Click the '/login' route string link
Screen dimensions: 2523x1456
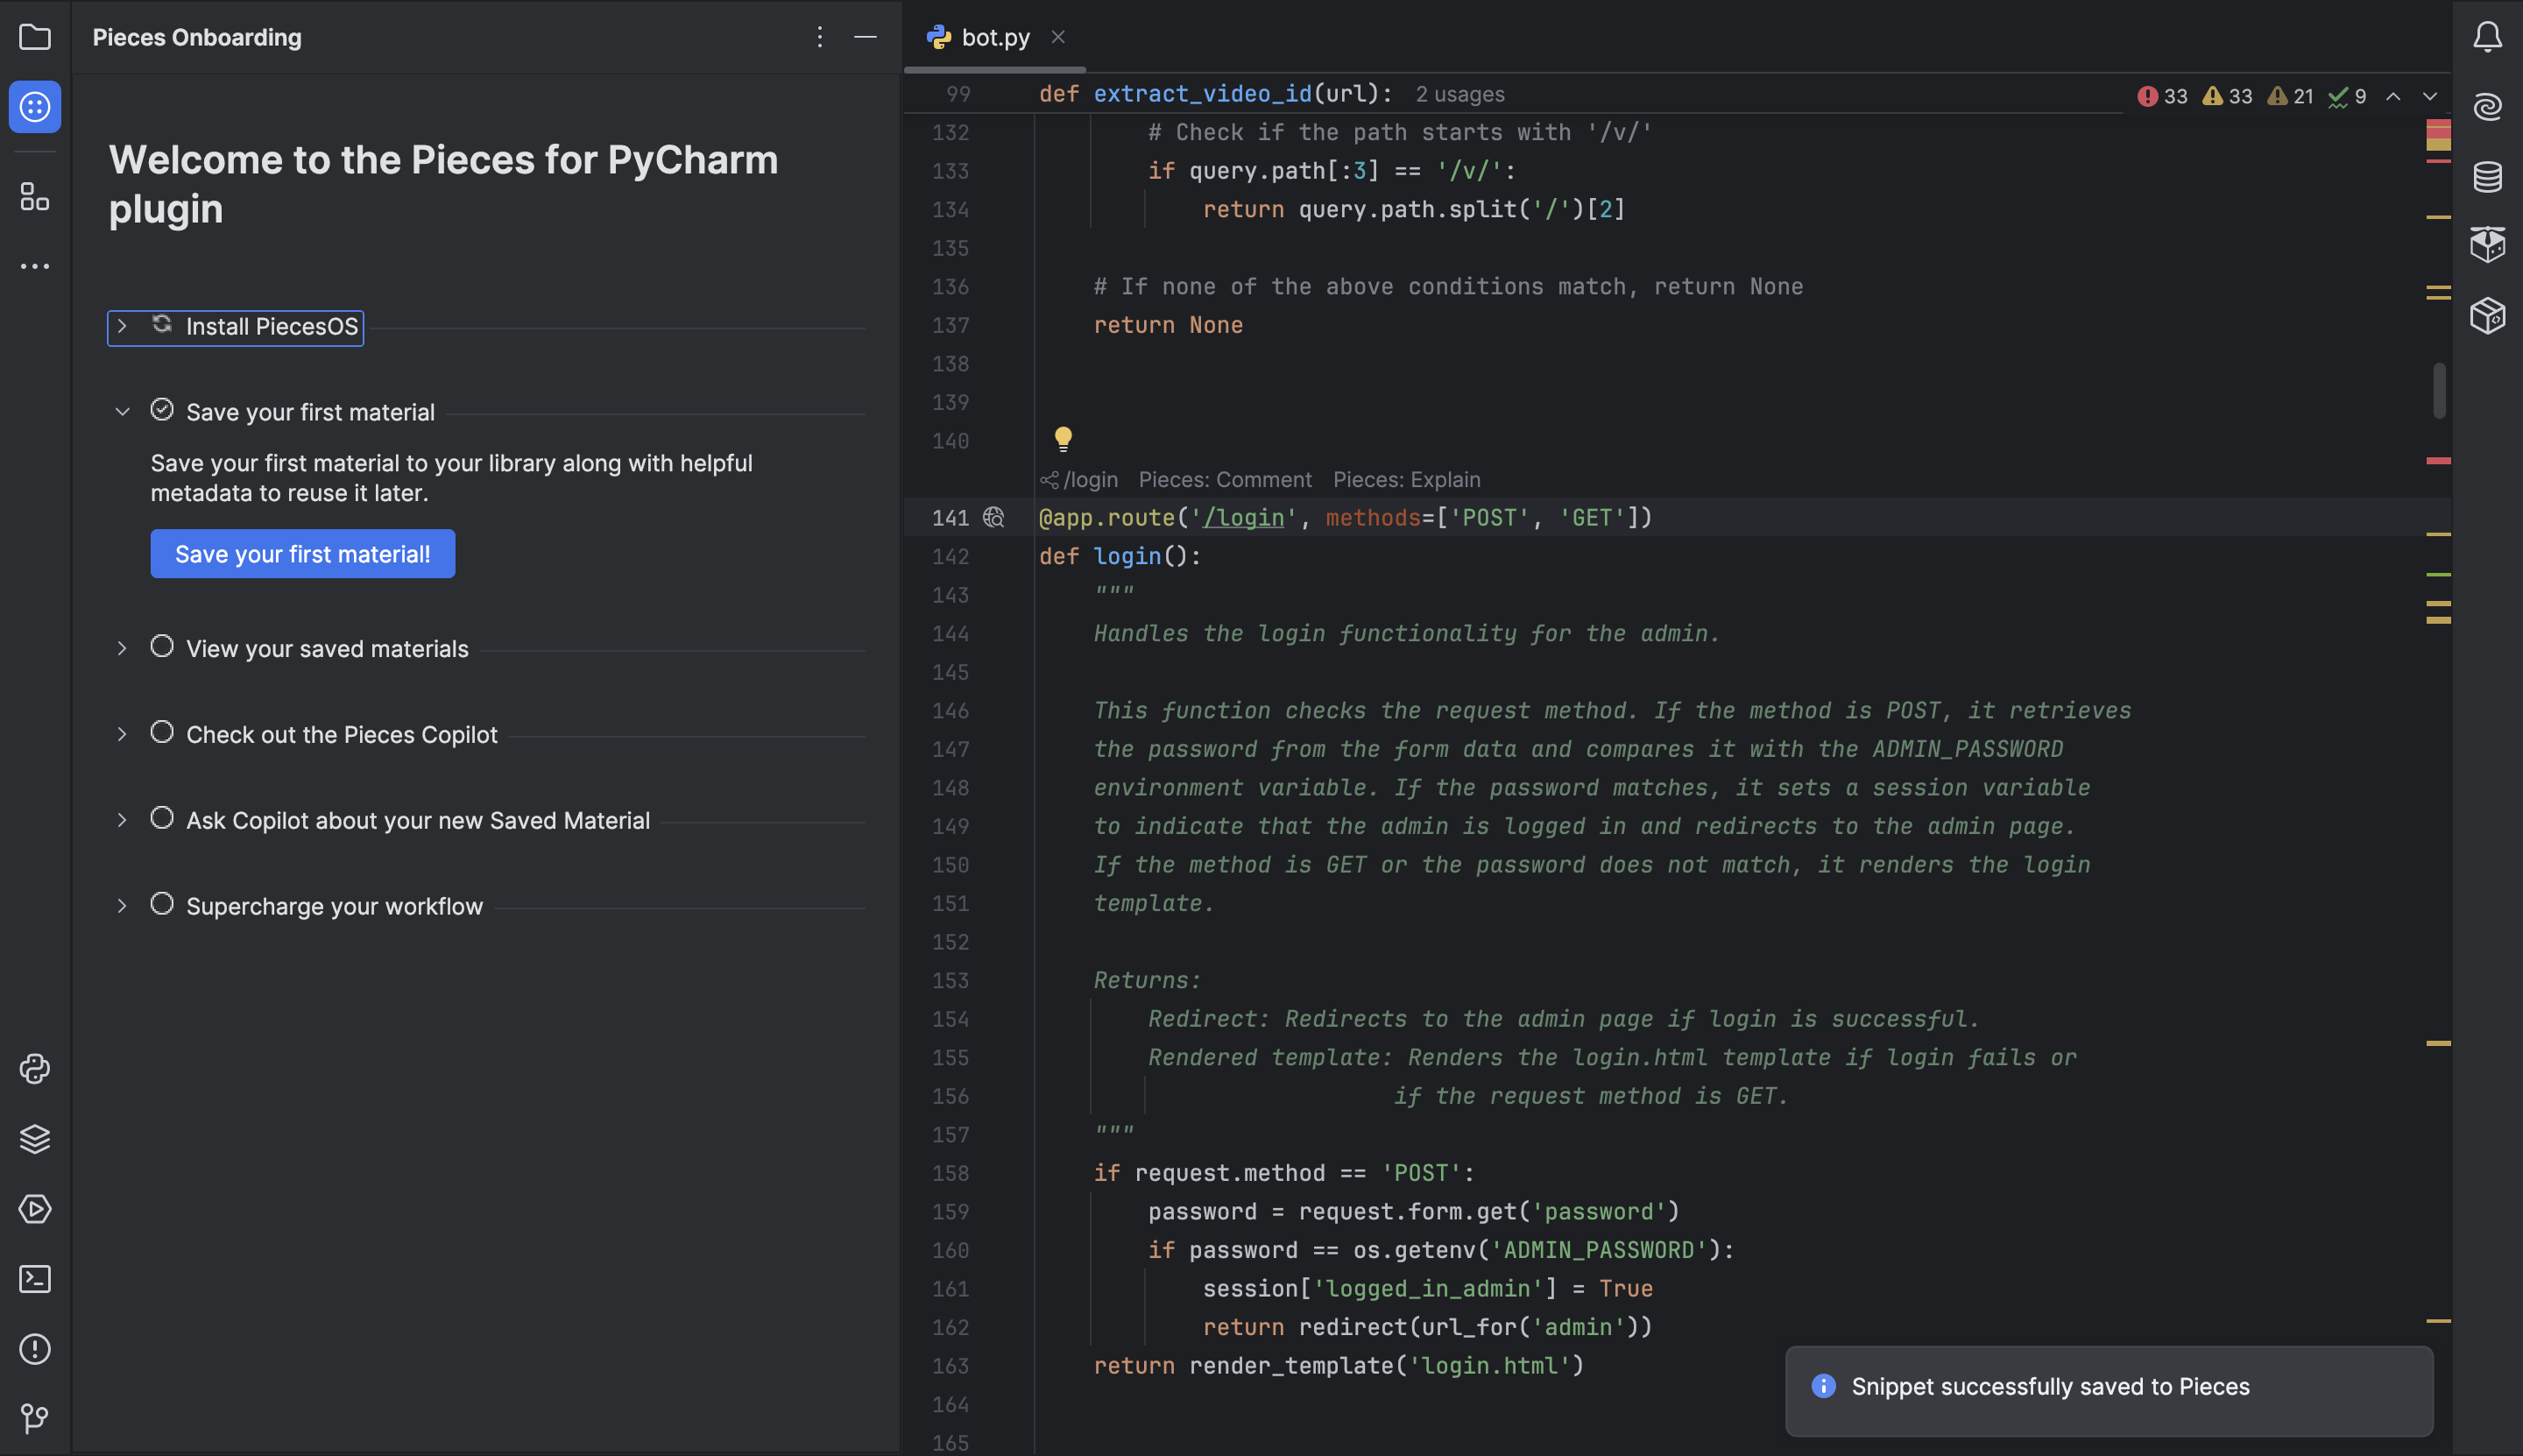[1243, 517]
